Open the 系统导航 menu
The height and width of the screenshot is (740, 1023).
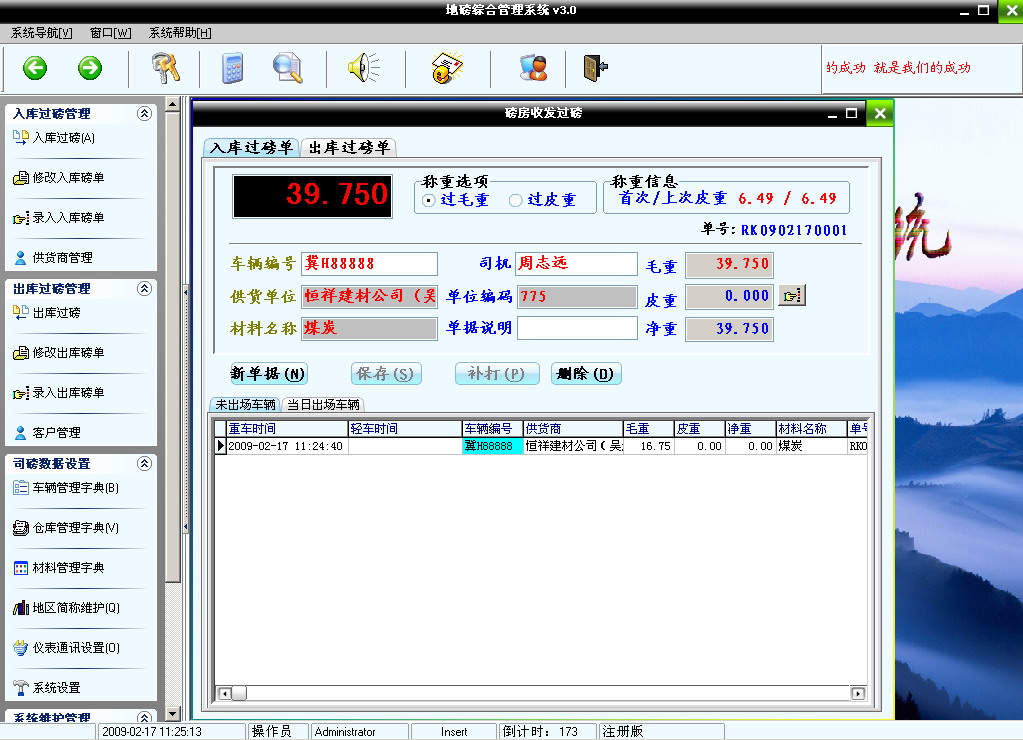click(41, 33)
